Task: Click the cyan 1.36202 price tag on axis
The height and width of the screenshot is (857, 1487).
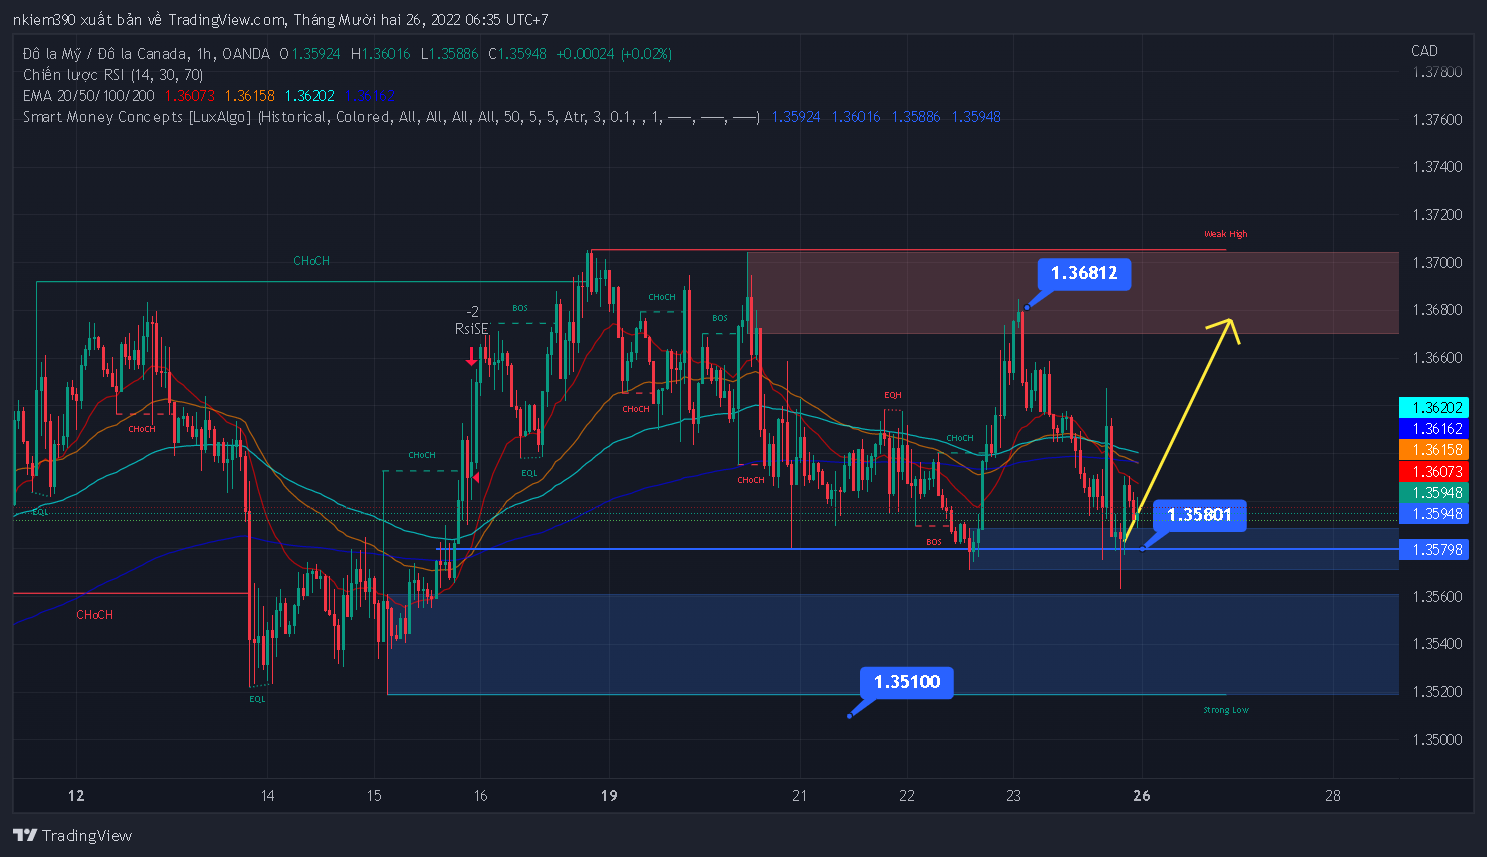Action: click(x=1434, y=407)
